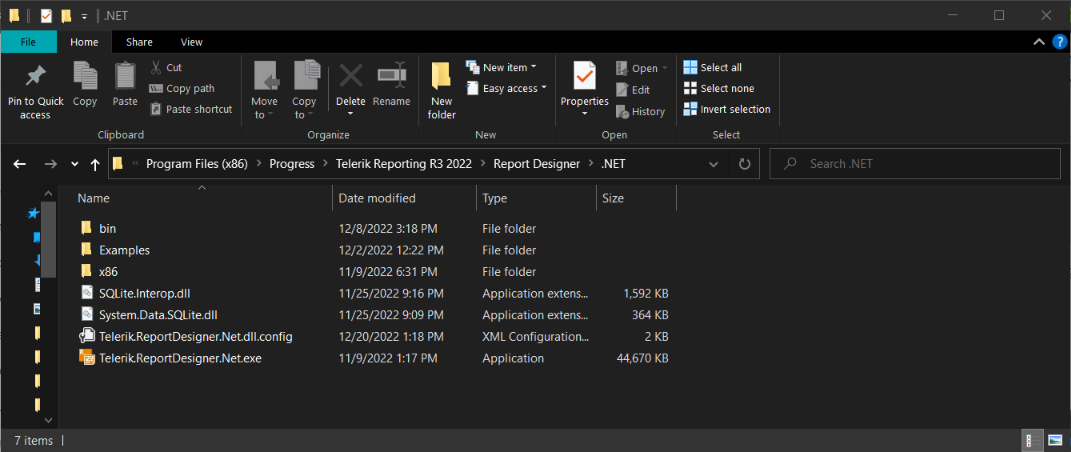Screen dimensions: 1071x452
Task: Go to Report Designer breadcrumb
Action: [x=536, y=164]
